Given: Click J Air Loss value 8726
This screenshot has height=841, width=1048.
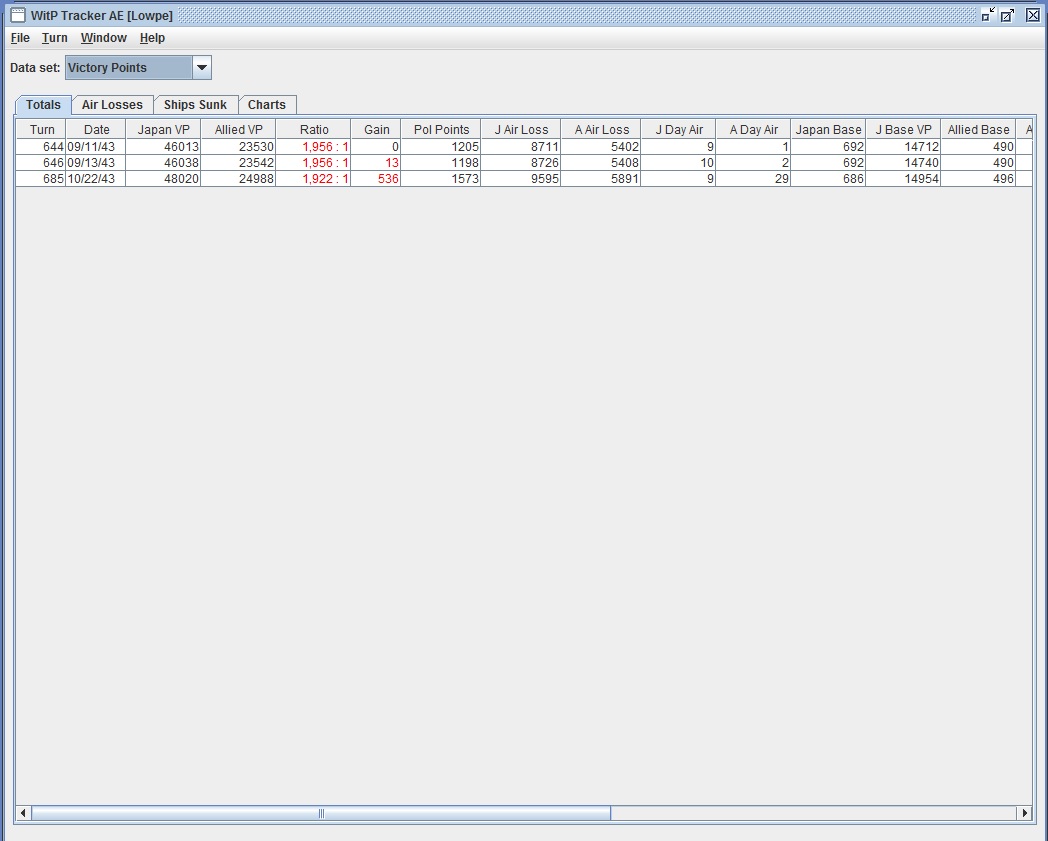Looking at the screenshot, I should (x=521, y=162).
